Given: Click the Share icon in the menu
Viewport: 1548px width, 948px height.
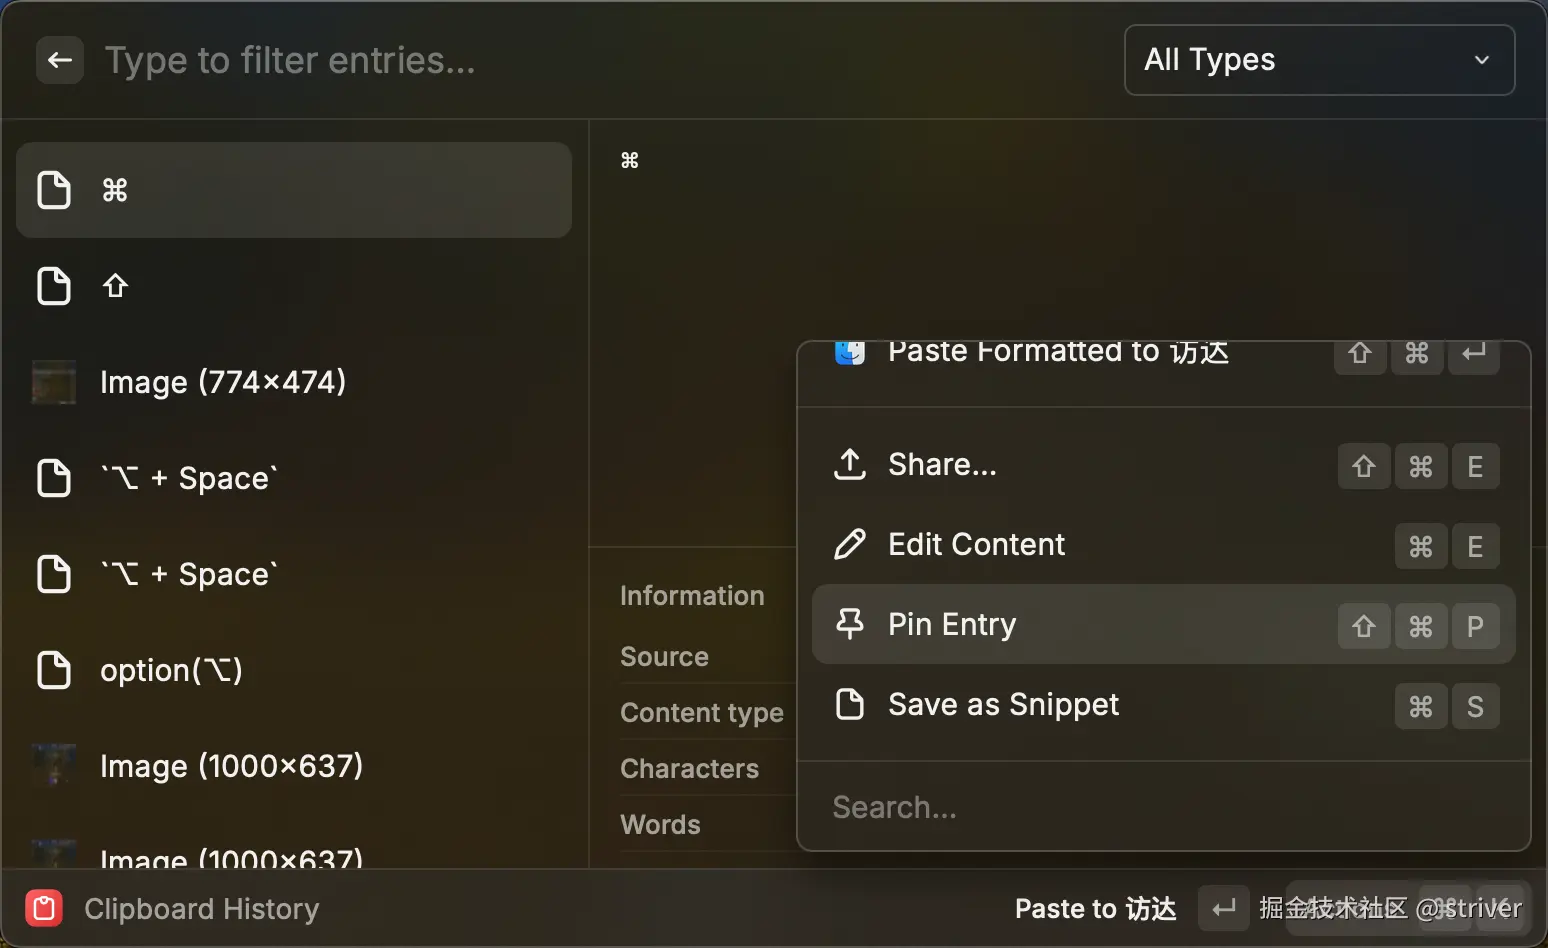Looking at the screenshot, I should (x=850, y=464).
